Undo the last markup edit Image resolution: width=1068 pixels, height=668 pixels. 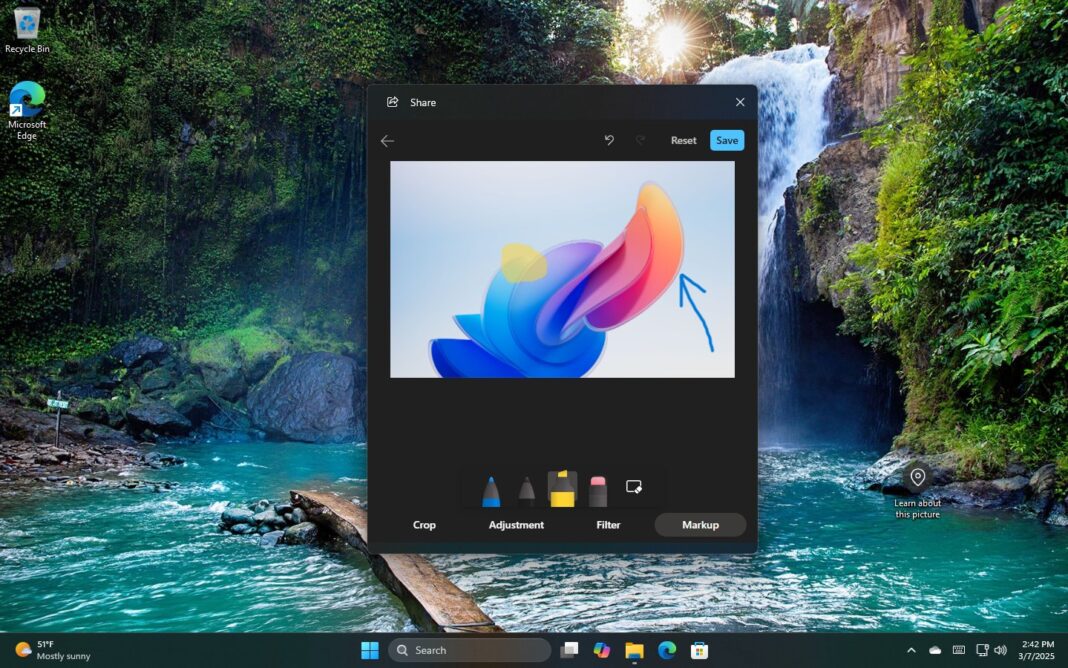click(609, 140)
